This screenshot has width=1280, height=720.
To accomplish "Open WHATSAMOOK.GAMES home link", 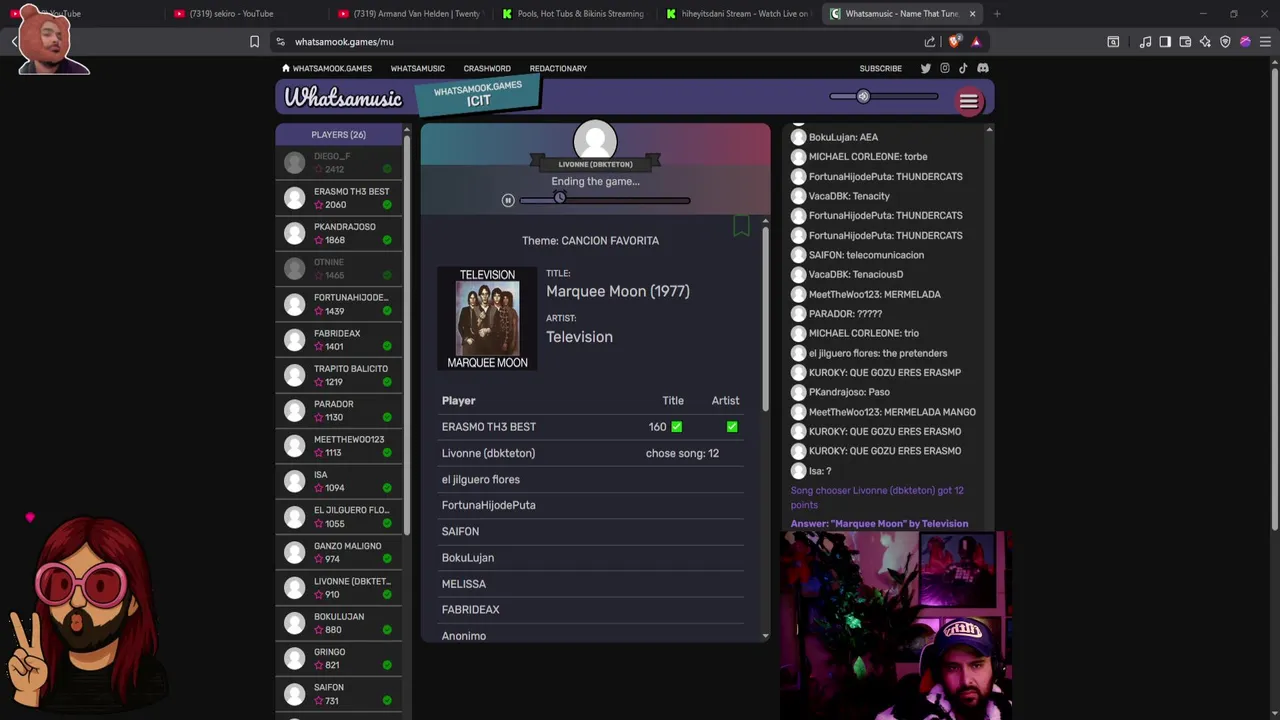I will (327, 68).
